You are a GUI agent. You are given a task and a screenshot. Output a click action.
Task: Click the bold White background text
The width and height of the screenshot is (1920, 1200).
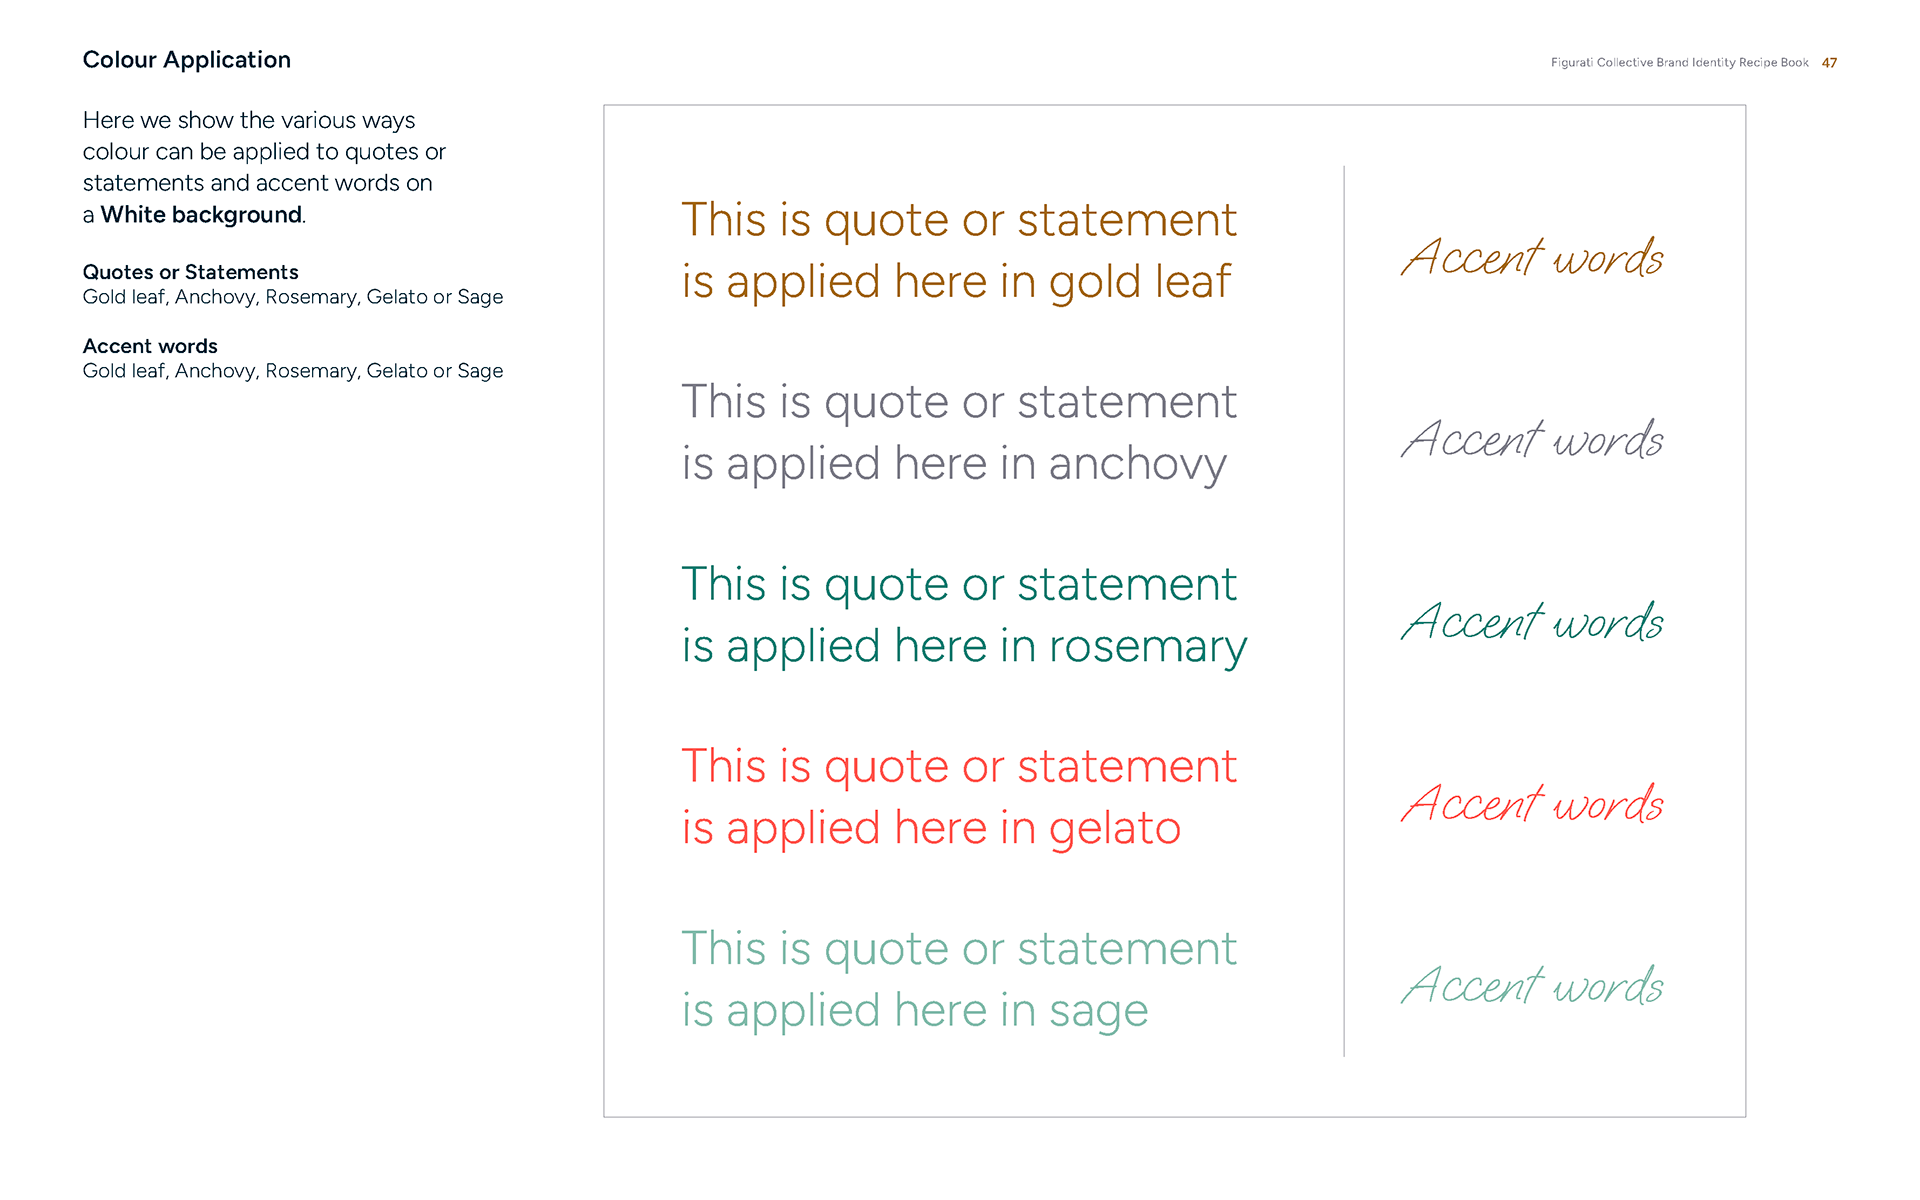click(201, 215)
